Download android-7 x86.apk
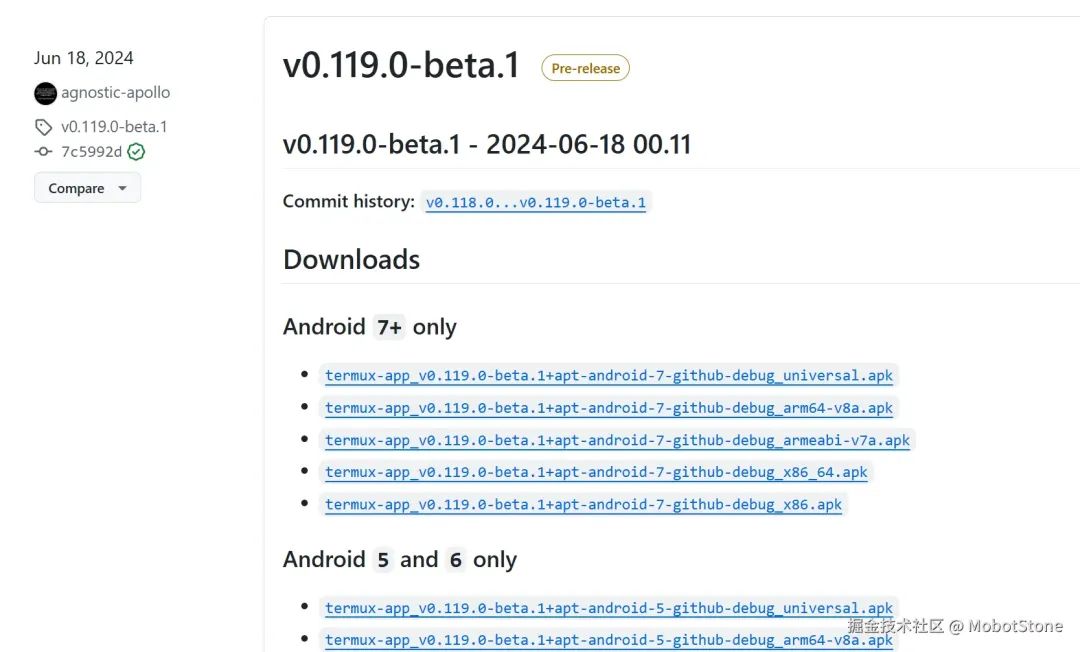The height and width of the screenshot is (652, 1080). pos(583,505)
